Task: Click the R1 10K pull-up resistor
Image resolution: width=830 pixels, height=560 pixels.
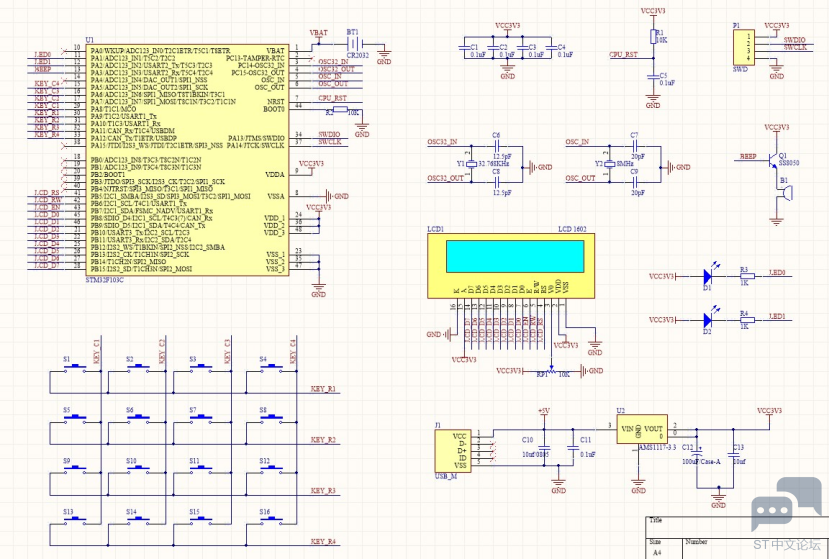Action: click(x=653, y=37)
